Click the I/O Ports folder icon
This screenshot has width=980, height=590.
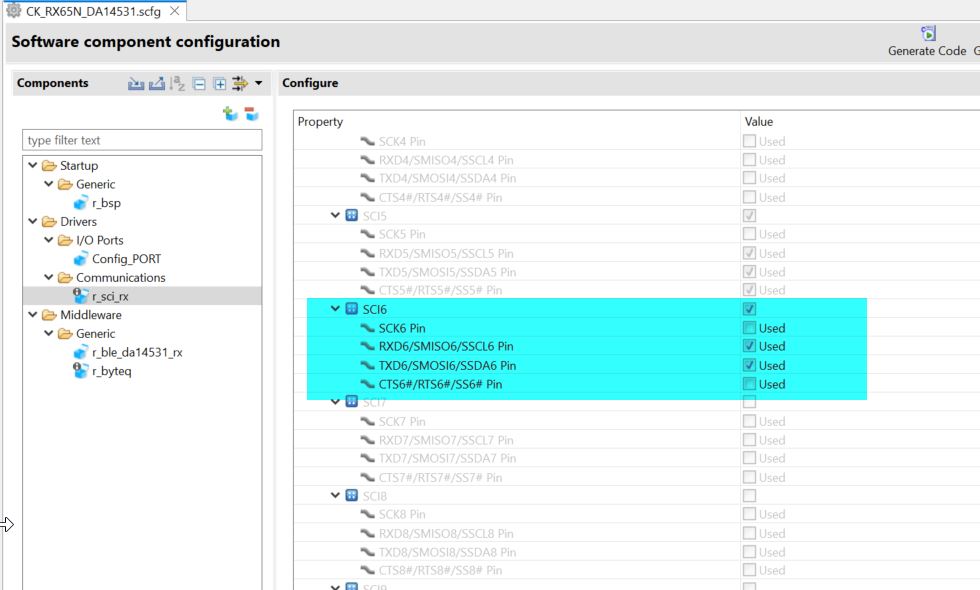[x=65, y=240]
